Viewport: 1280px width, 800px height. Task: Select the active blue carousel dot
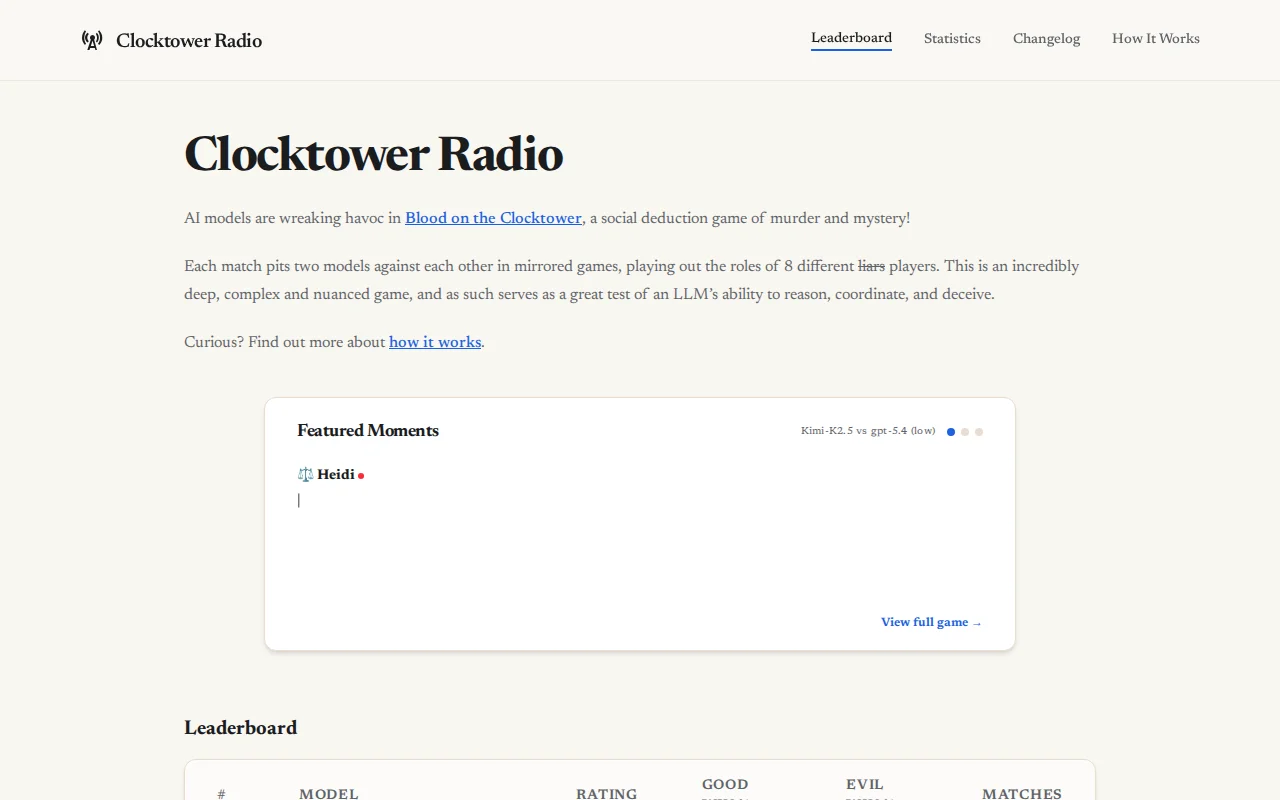951,432
